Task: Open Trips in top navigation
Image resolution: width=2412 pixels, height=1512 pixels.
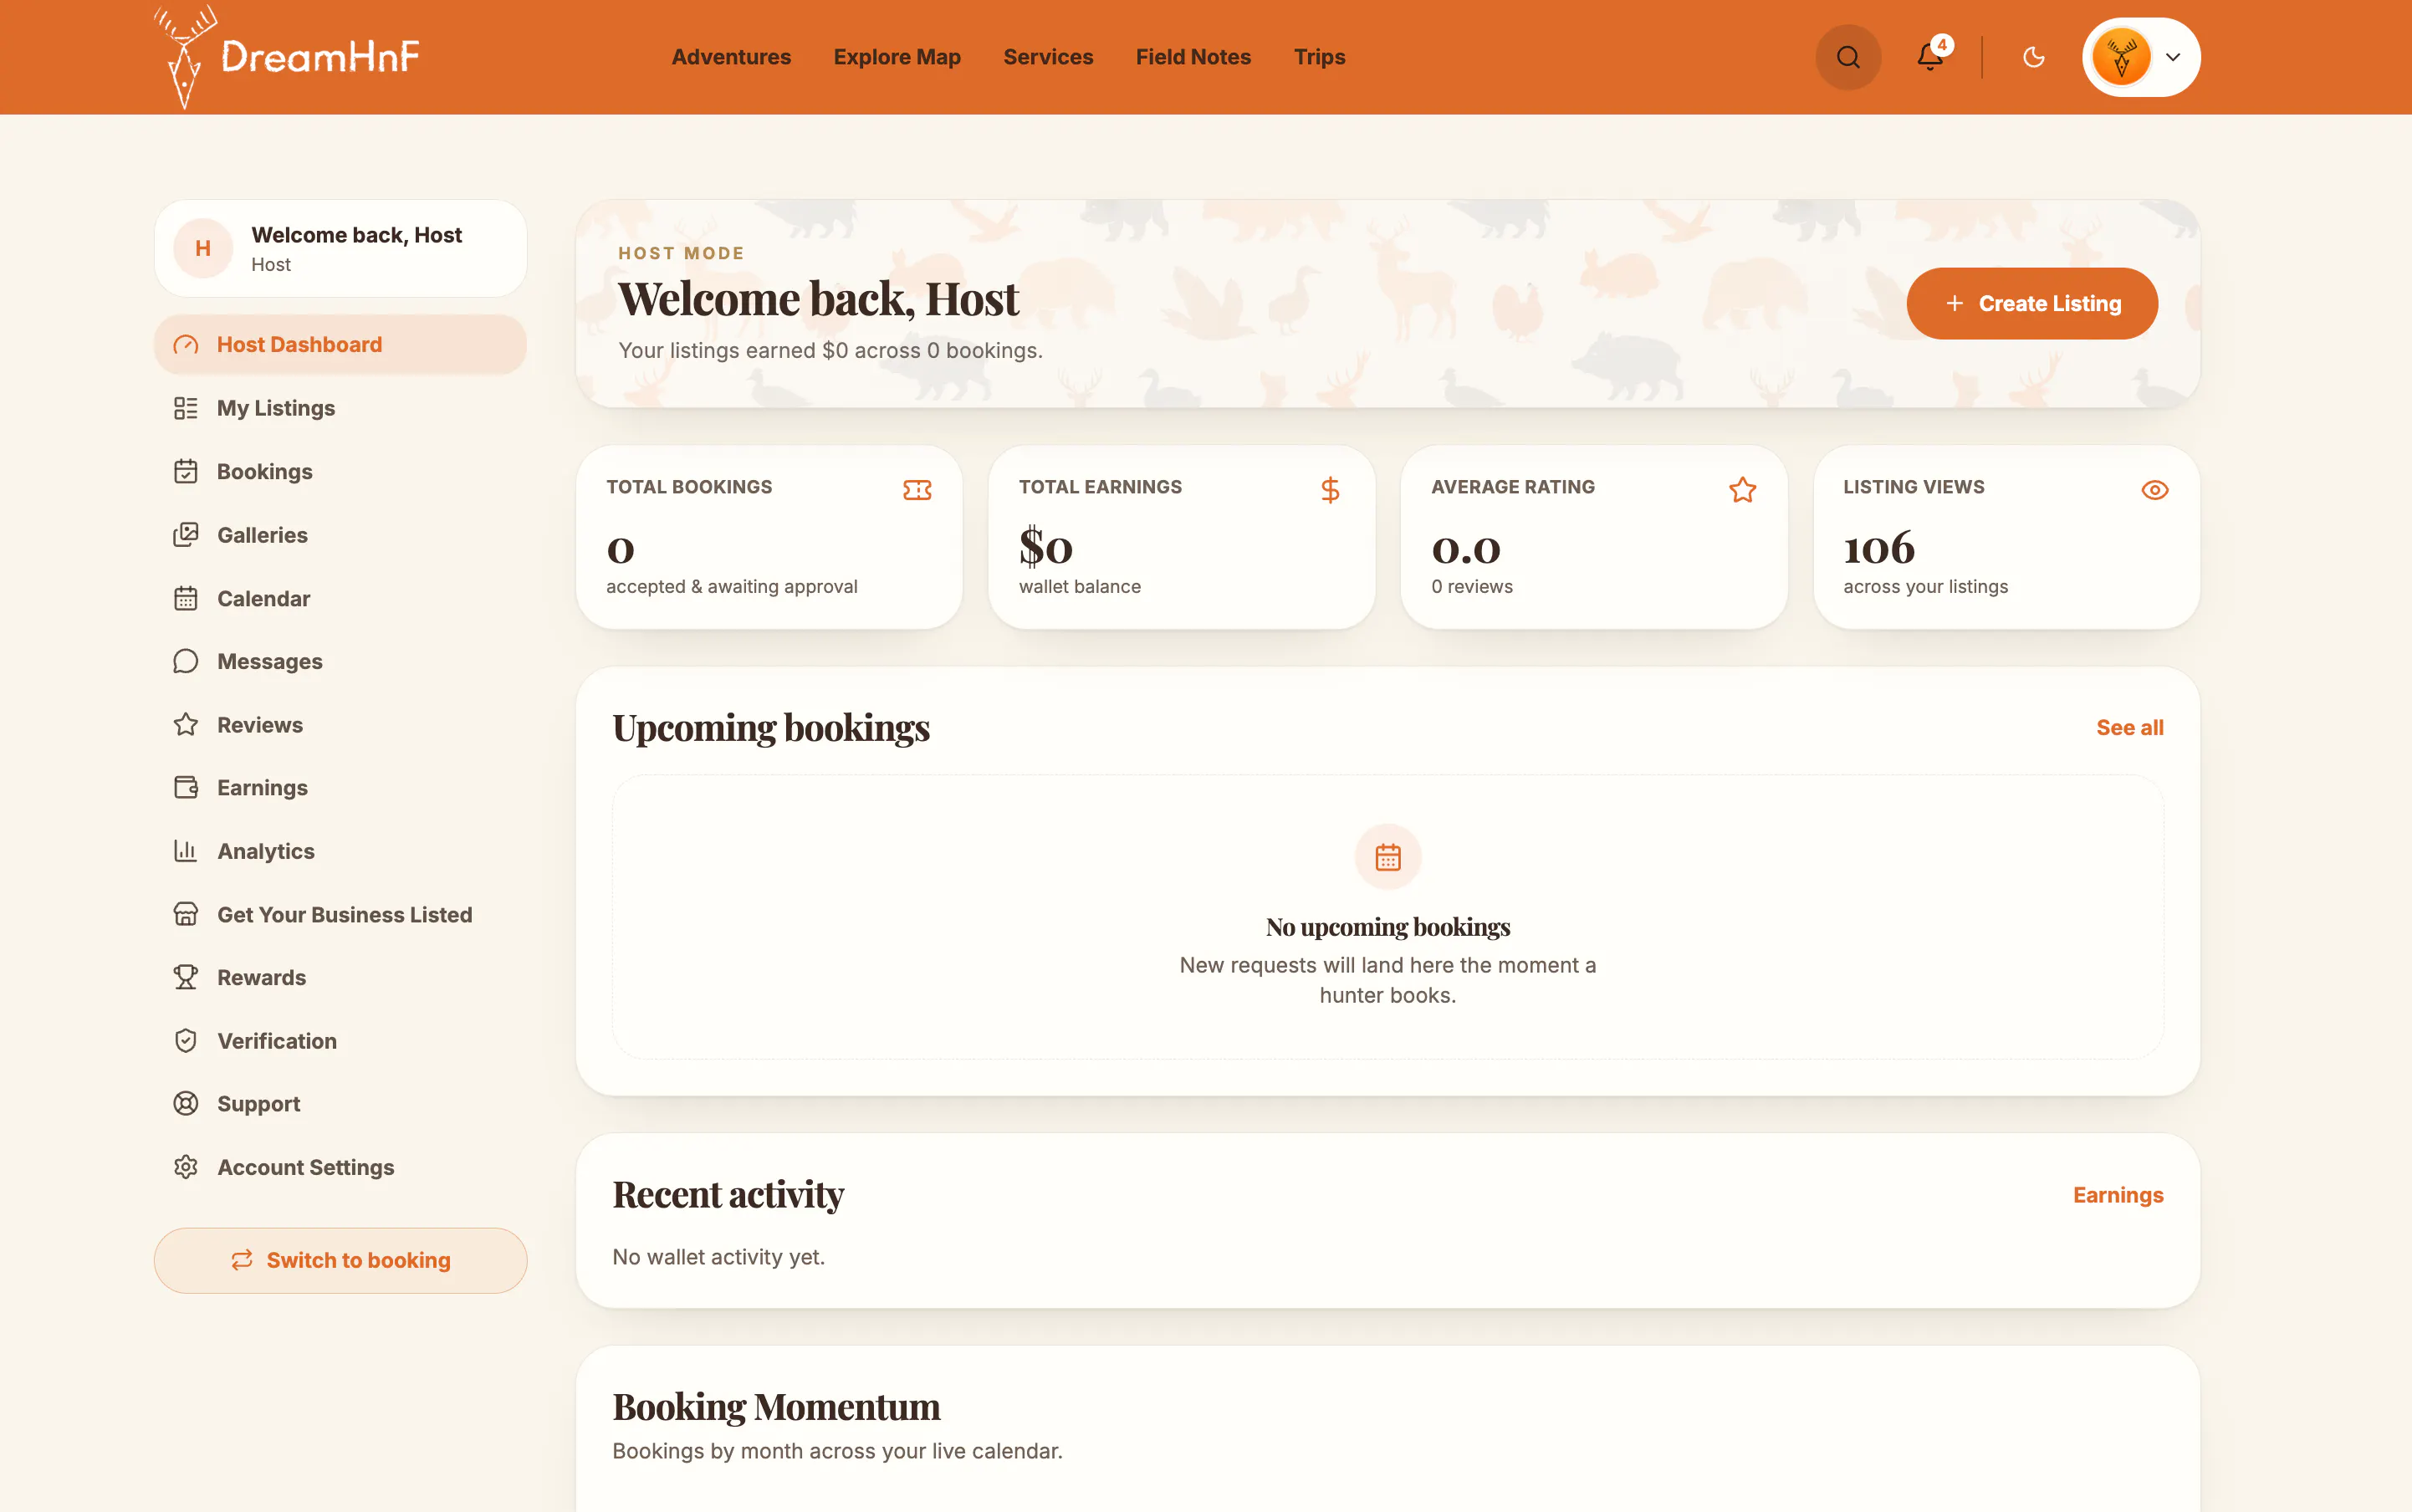Action: (1319, 57)
